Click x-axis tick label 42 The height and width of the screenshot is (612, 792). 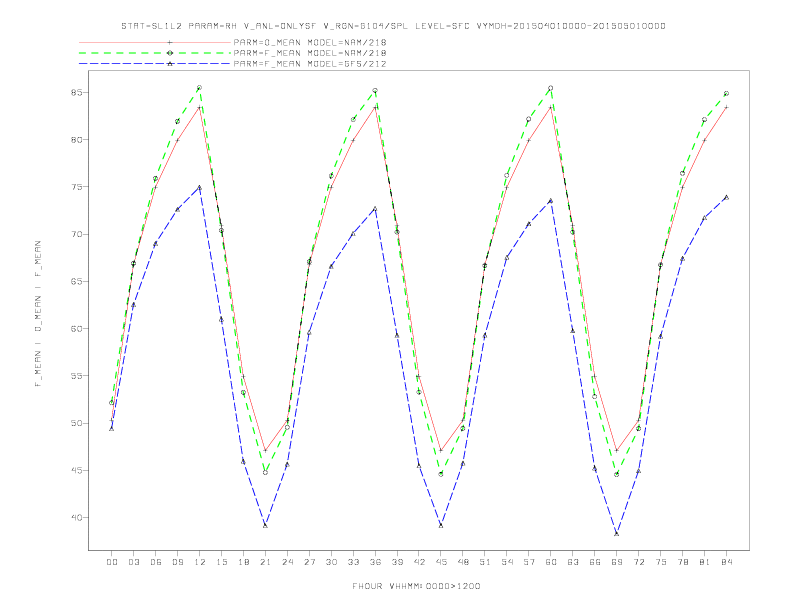click(x=419, y=562)
